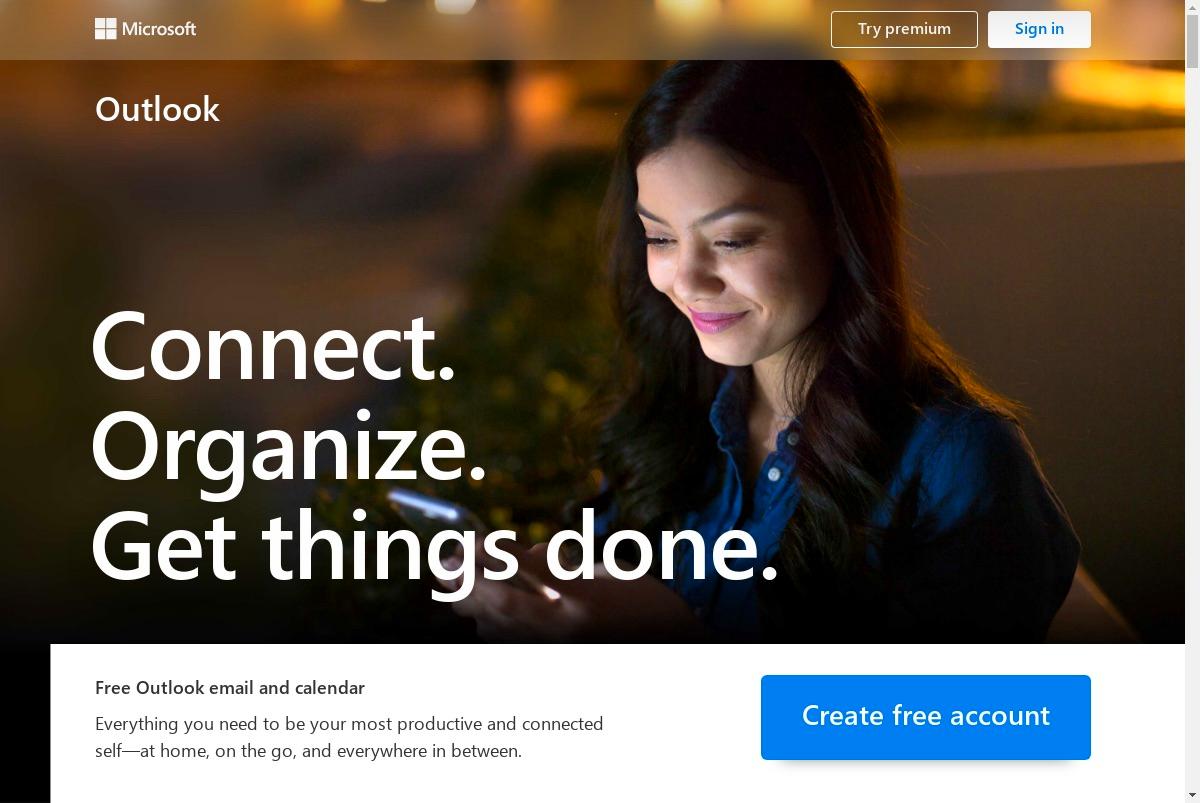Click the scrollbar down arrow
Screen dimensions: 1200x803
1192,795
